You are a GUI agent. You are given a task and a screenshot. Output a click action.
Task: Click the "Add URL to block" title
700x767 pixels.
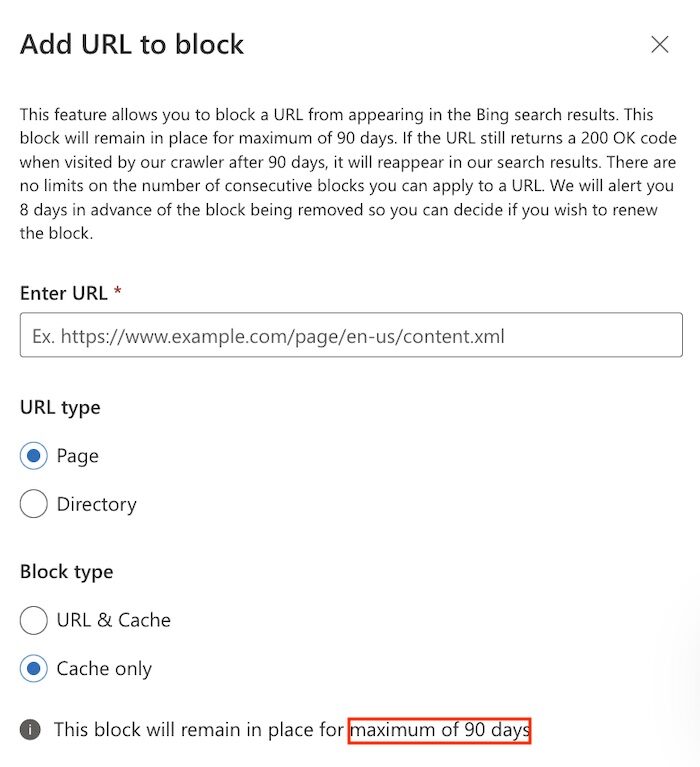(x=132, y=44)
